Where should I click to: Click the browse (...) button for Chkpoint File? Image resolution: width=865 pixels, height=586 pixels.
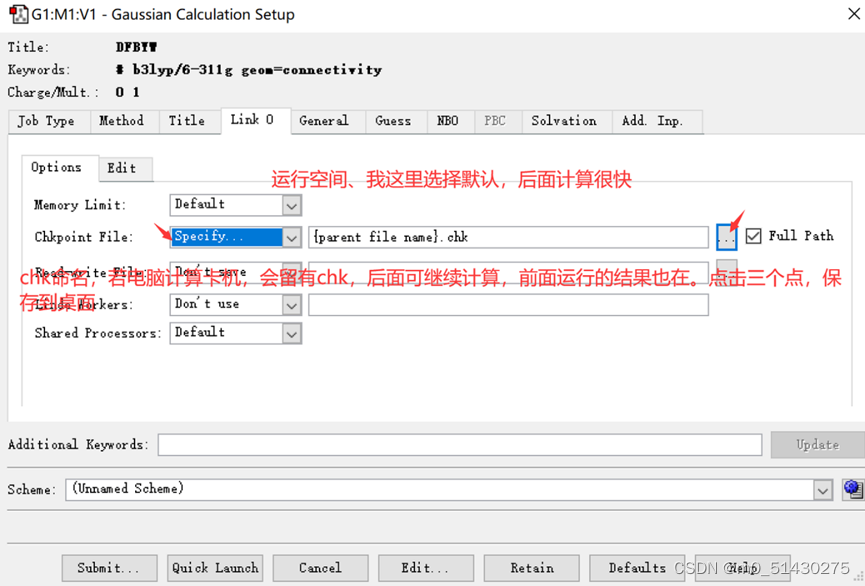(x=726, y=237)
